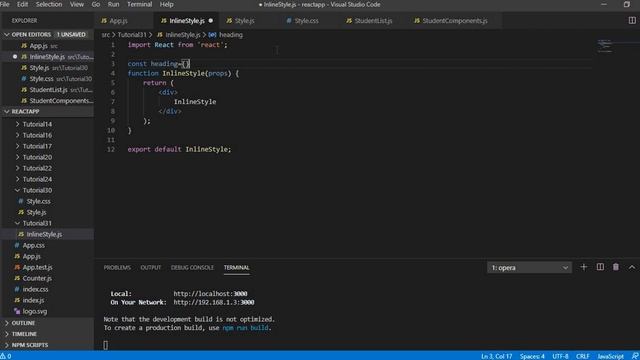Image resolution: width=640 pixels, height=360 pixels.
Task: Expand the Tutorial16 folder
Action: (17, 135)
